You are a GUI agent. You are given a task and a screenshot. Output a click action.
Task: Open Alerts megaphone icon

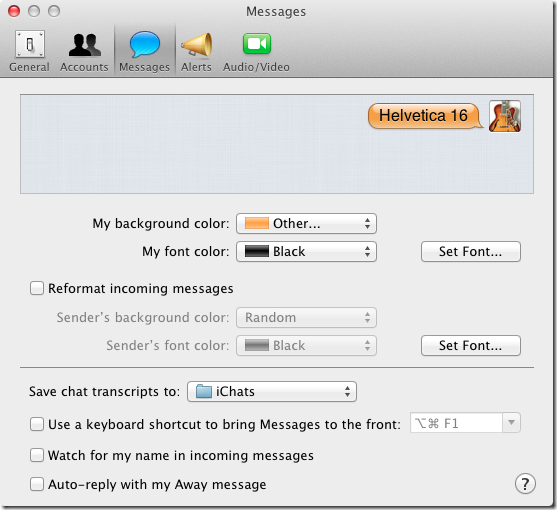[x=197, y=44]
